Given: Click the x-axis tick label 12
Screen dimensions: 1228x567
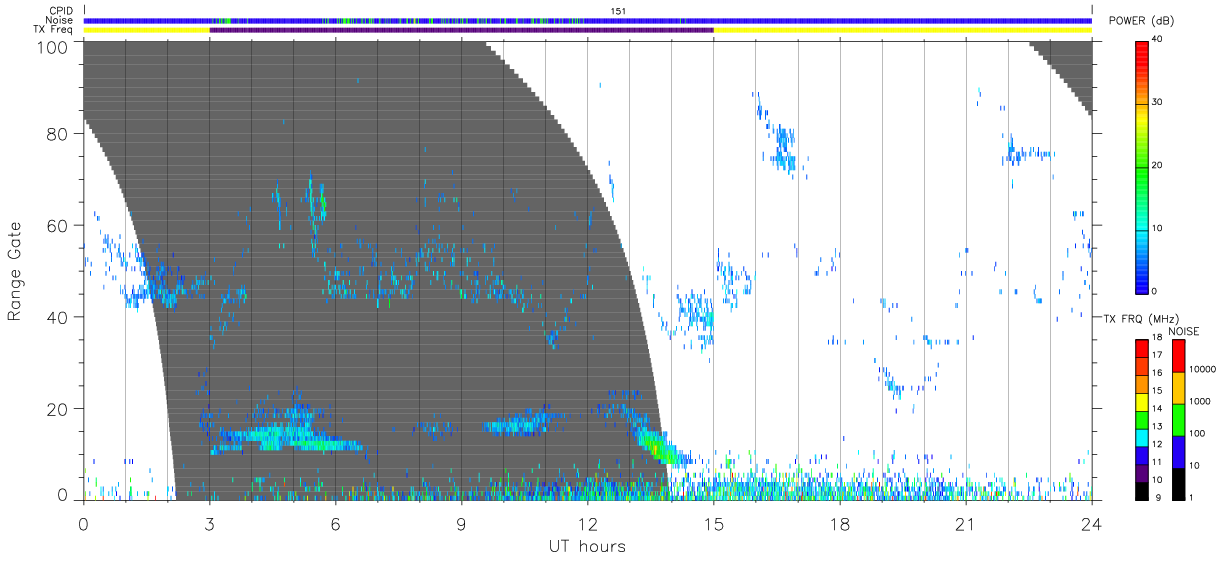Looking at the screenshot, I should coord(587,524).
